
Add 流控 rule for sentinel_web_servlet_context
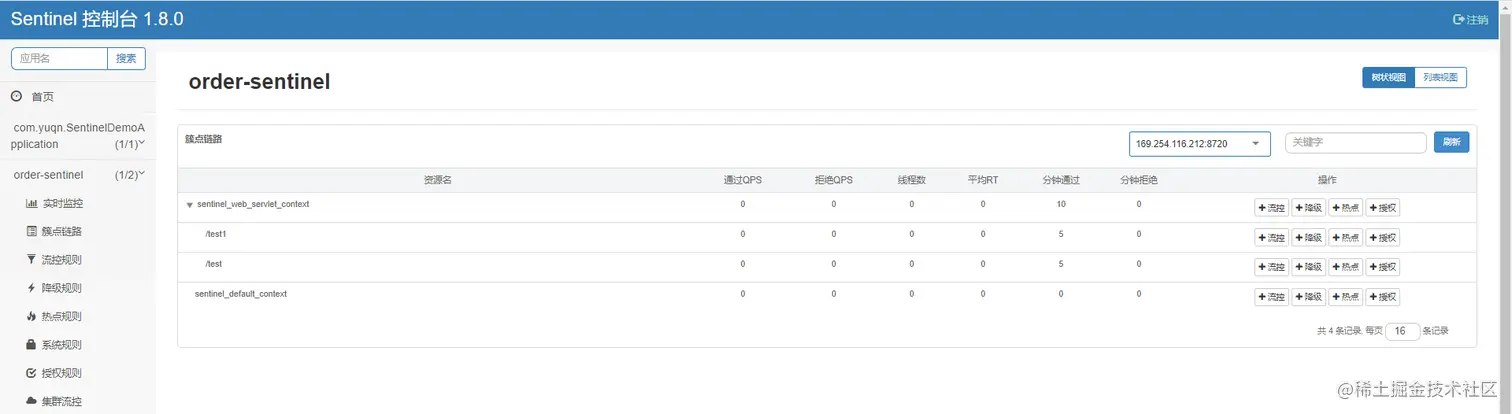(x=1271, y=208)
